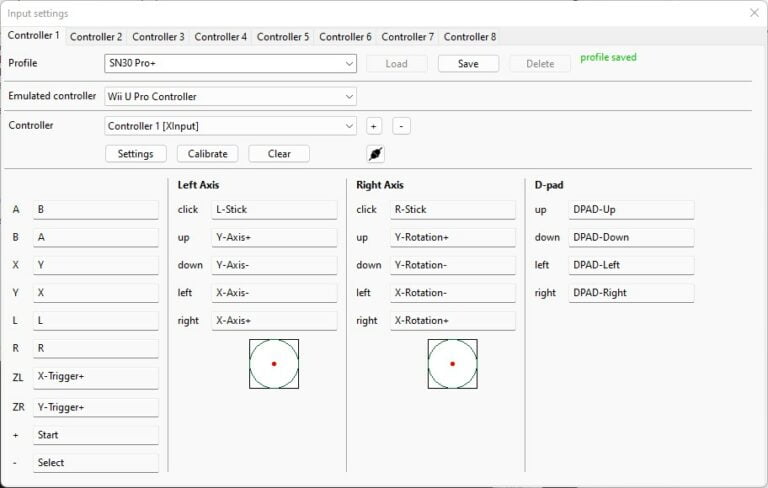The image size is (768, 488).
Task: Click the Right Axis down Y-Rotation- field
Action: point(452,265)
